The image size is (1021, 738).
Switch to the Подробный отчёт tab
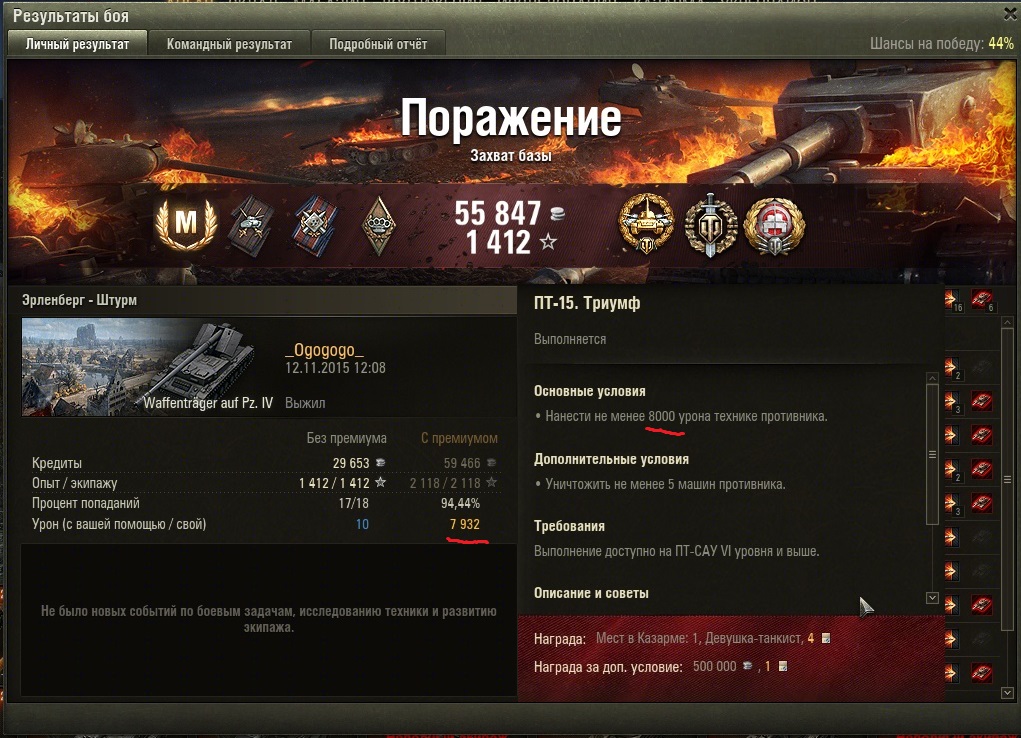click(378, 44)
